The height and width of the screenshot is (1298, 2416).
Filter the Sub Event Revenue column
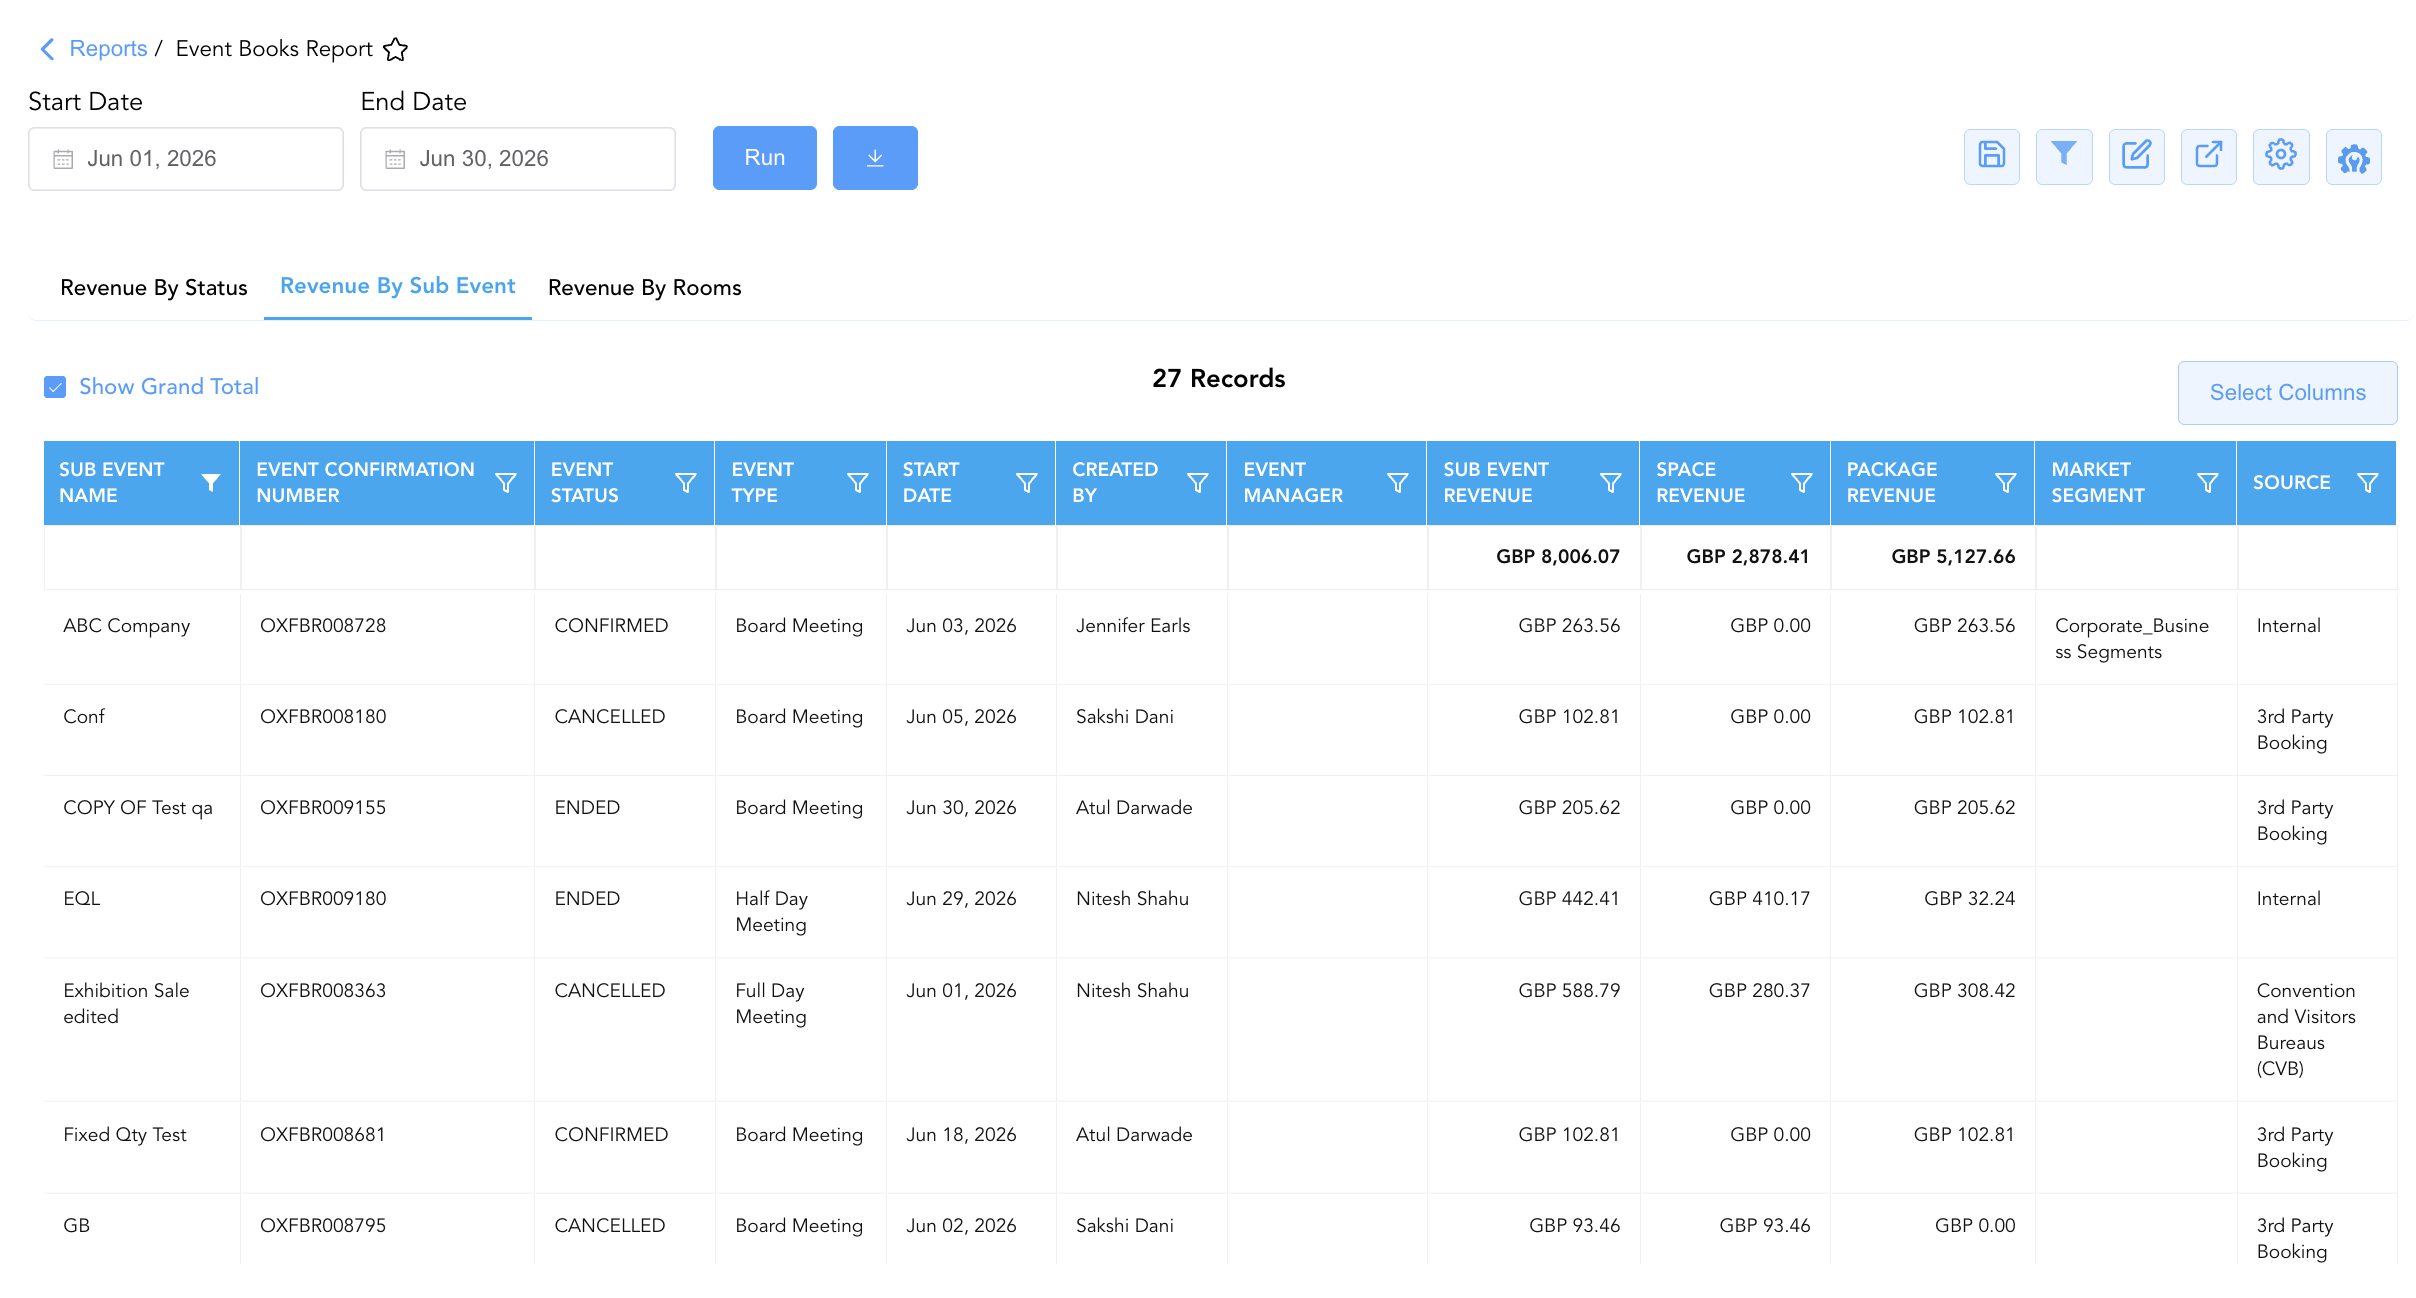coord(1611,483)
